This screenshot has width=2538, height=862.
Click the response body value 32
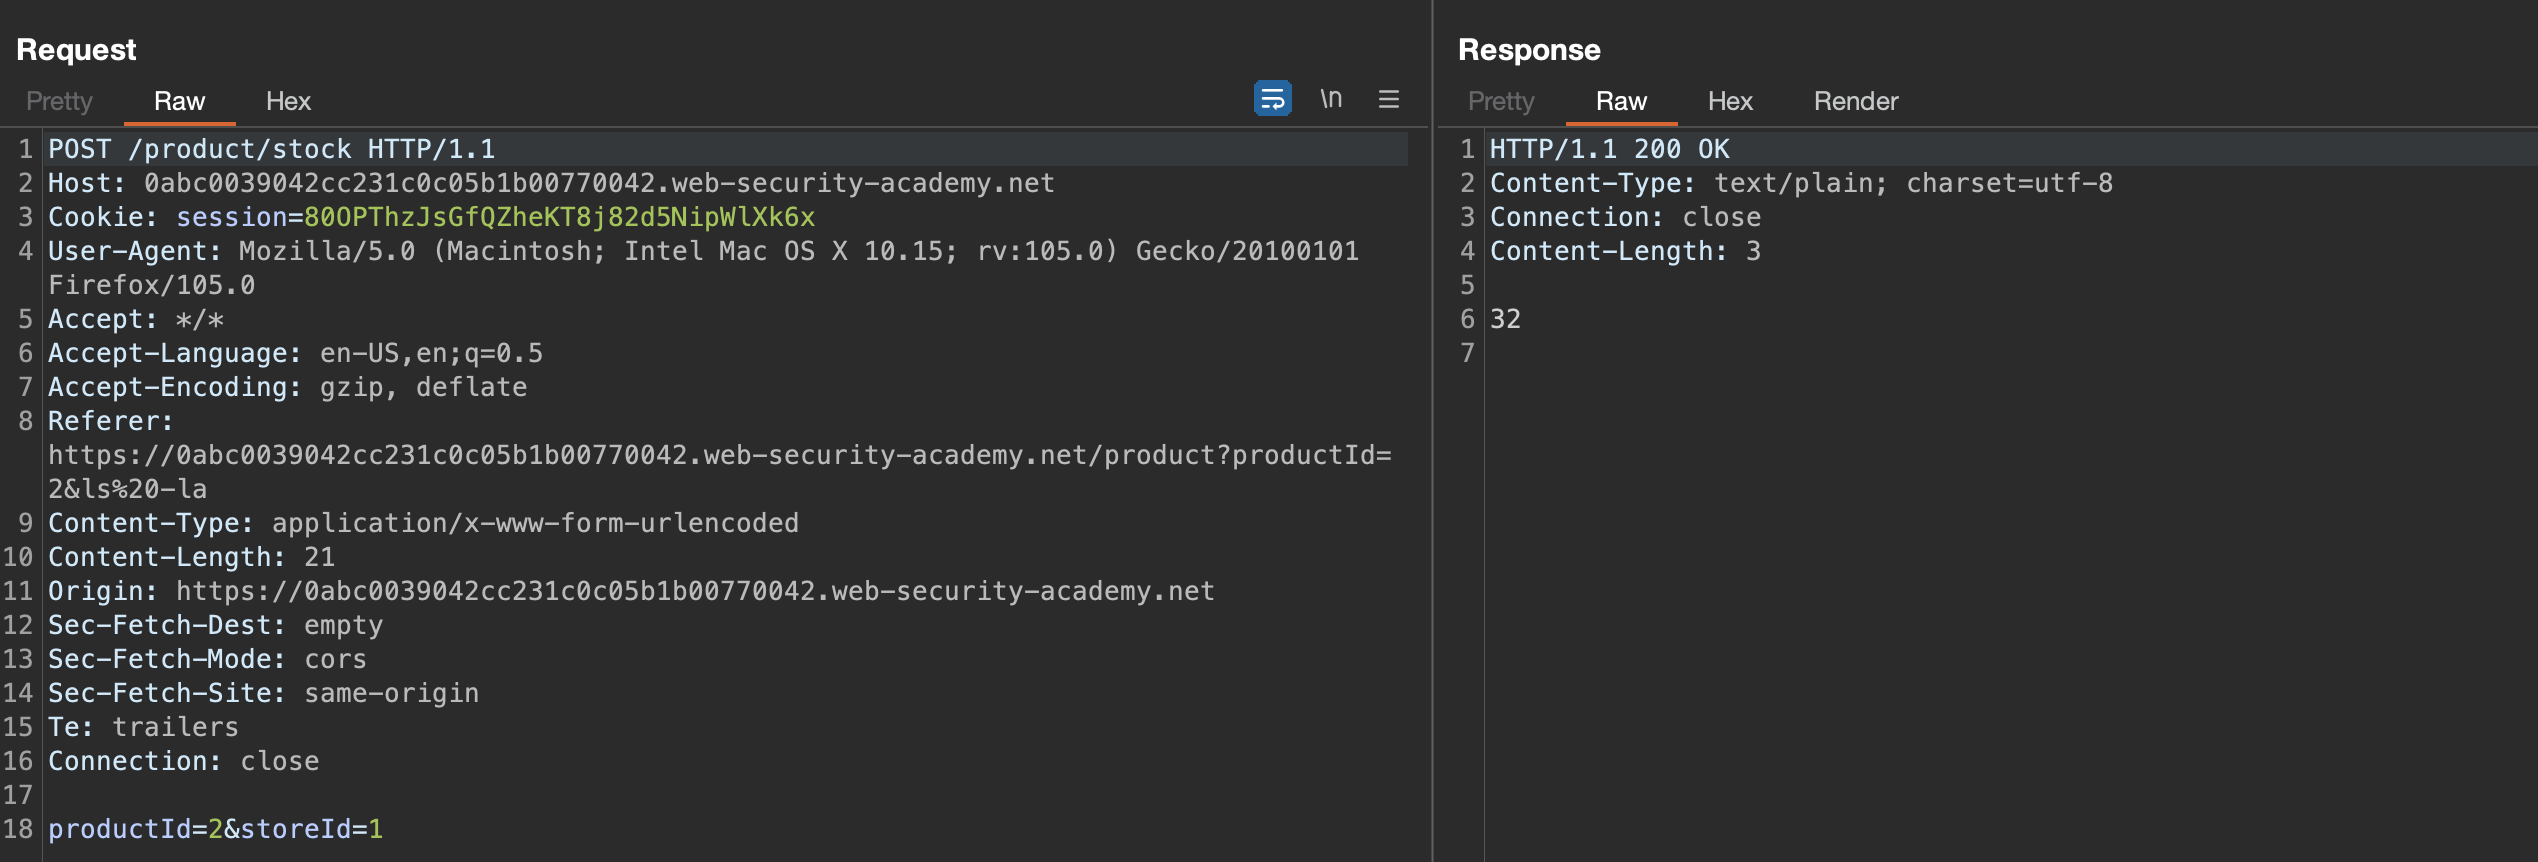click(x=1505, y=319)
